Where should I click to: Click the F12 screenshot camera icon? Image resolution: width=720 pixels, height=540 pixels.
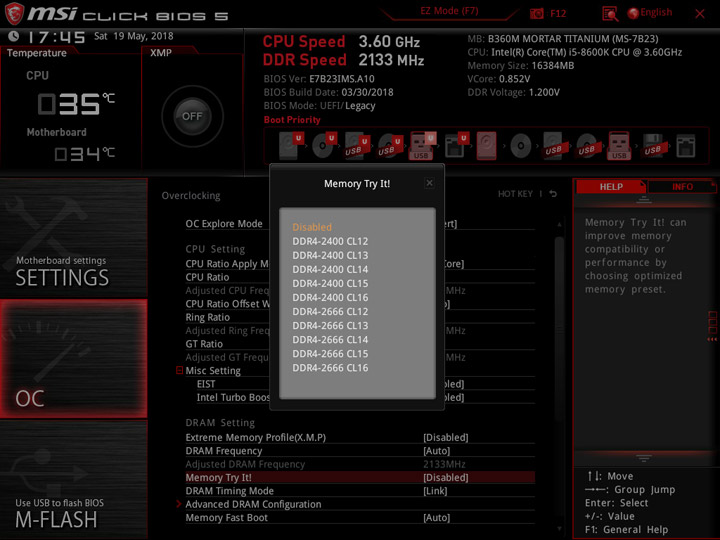(x=536, y=14)
